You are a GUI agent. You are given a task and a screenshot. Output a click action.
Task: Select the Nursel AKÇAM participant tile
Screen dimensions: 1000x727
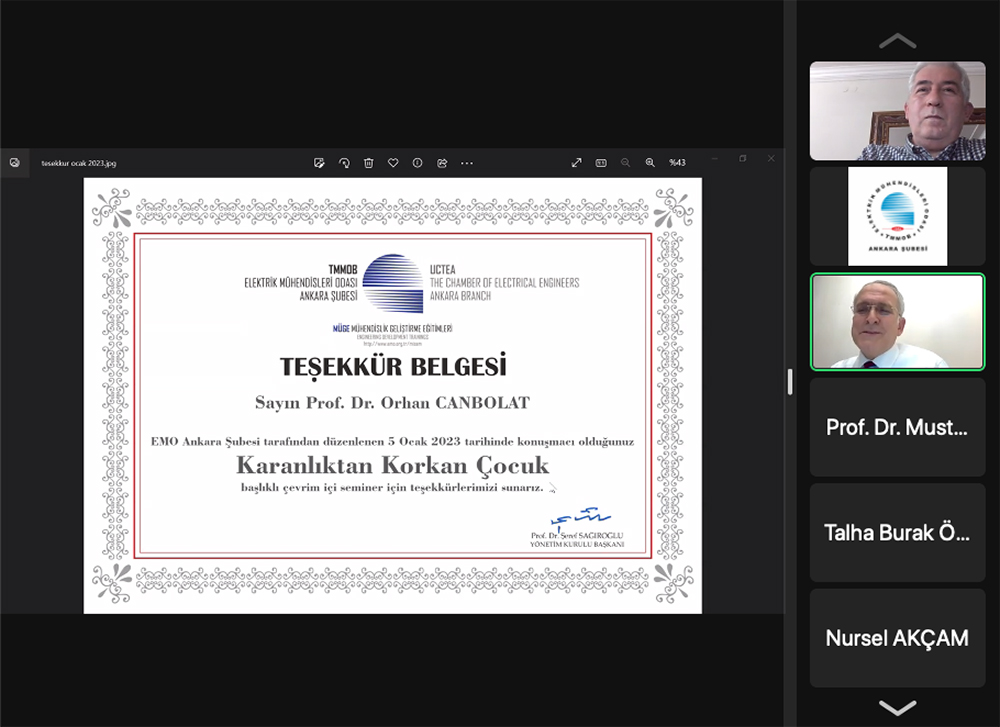tap(897, 638)
